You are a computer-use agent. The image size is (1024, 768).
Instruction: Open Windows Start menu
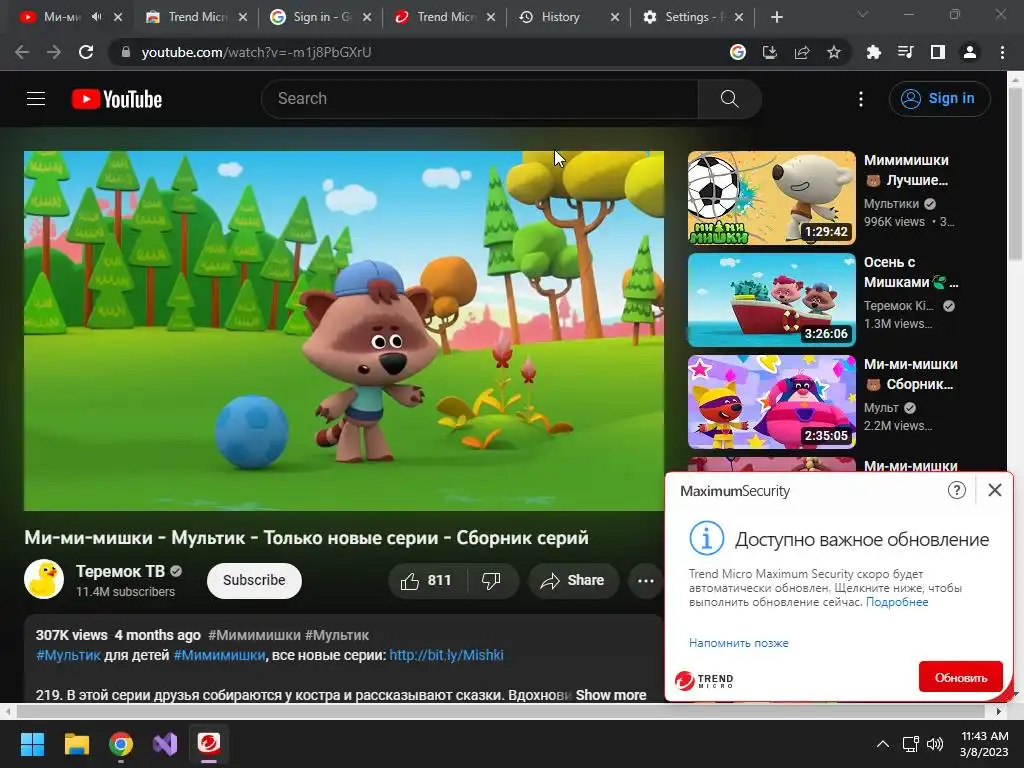32,744
